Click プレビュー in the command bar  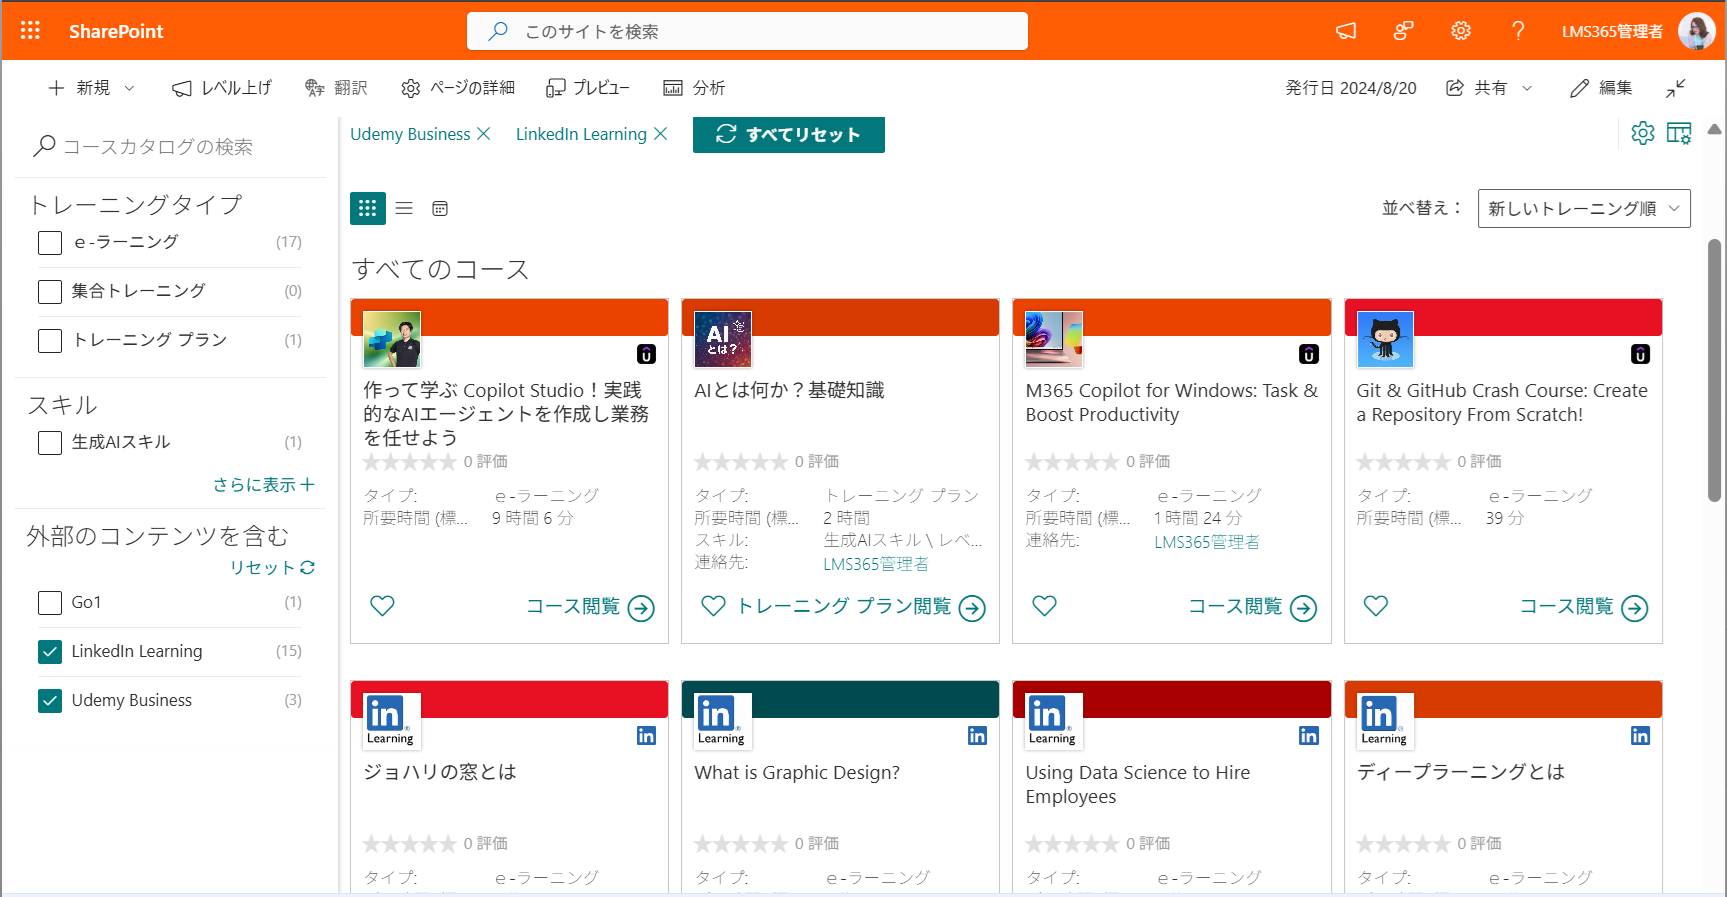[588, 88]
